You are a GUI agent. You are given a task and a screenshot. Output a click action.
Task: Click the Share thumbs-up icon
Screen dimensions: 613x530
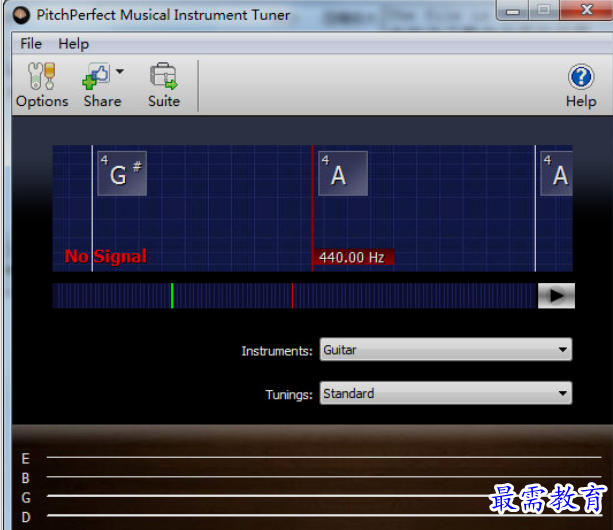tap(96, 76)
